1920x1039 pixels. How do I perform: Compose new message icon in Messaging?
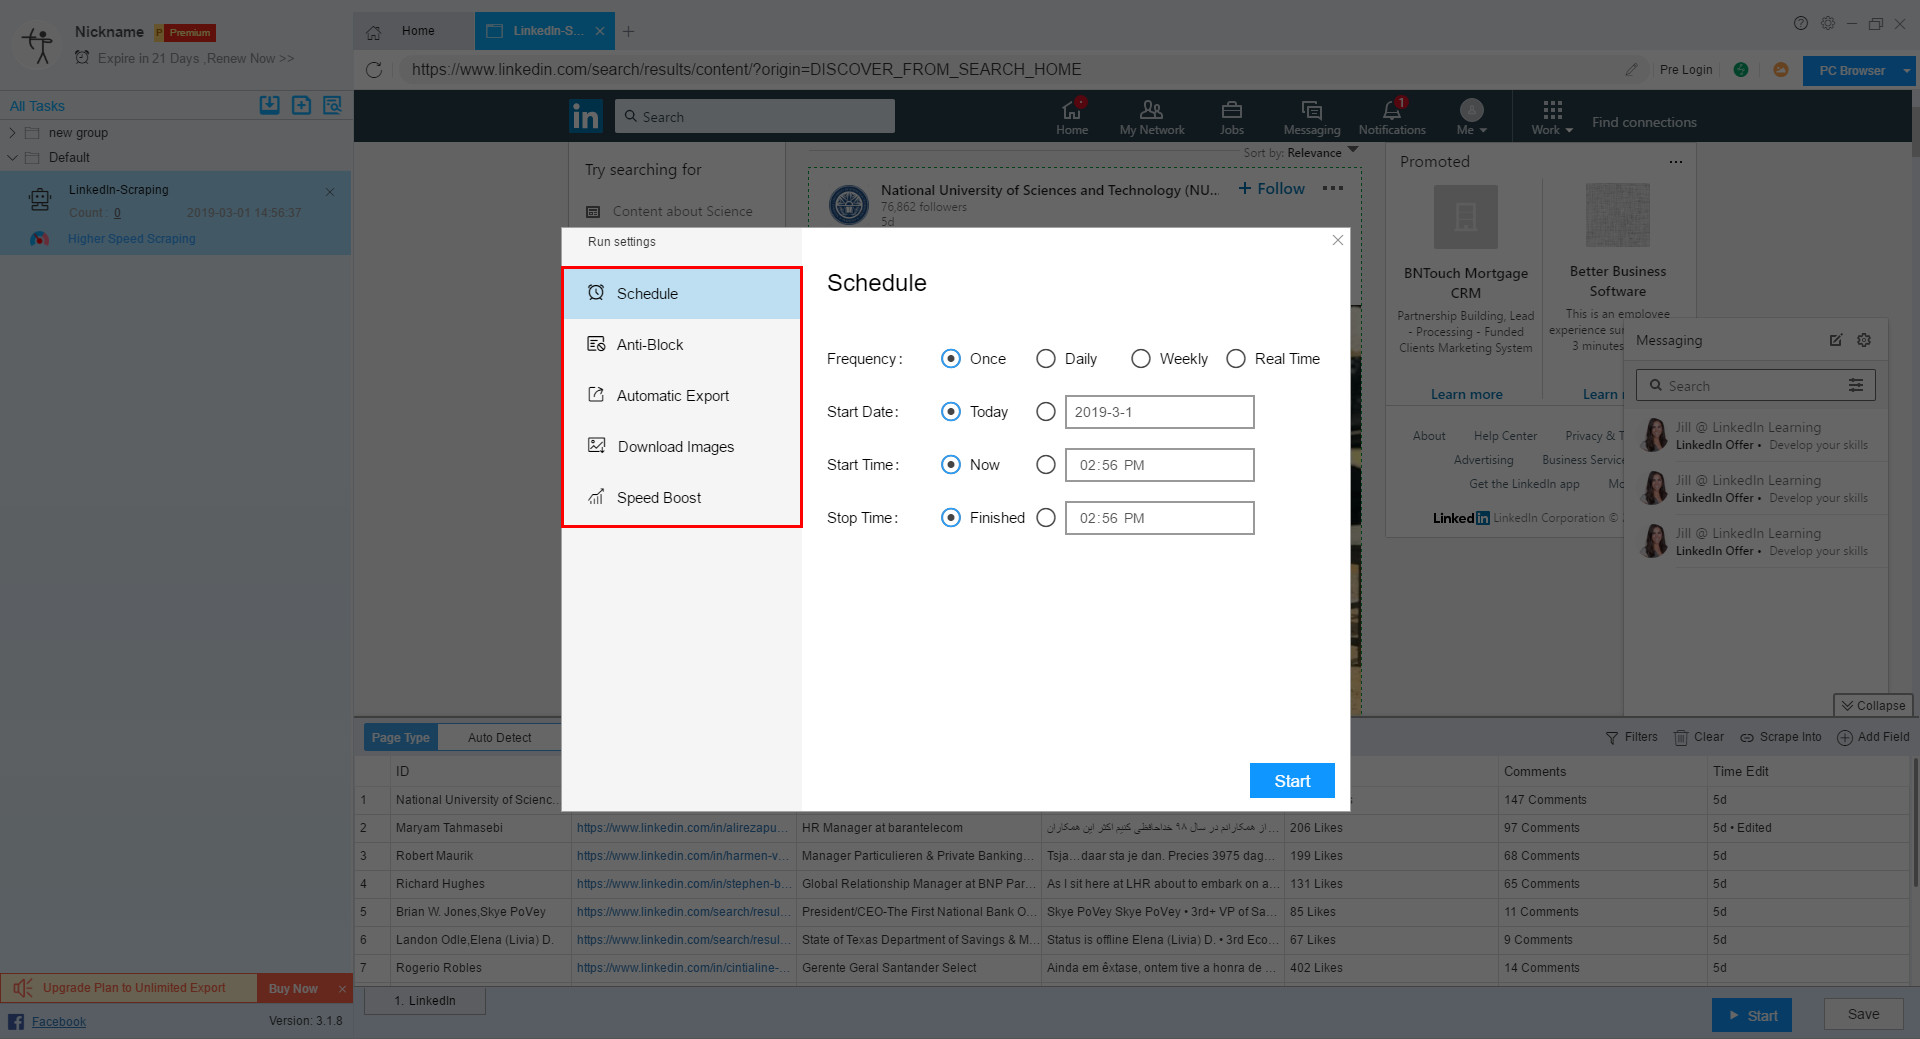point(1836,340)
